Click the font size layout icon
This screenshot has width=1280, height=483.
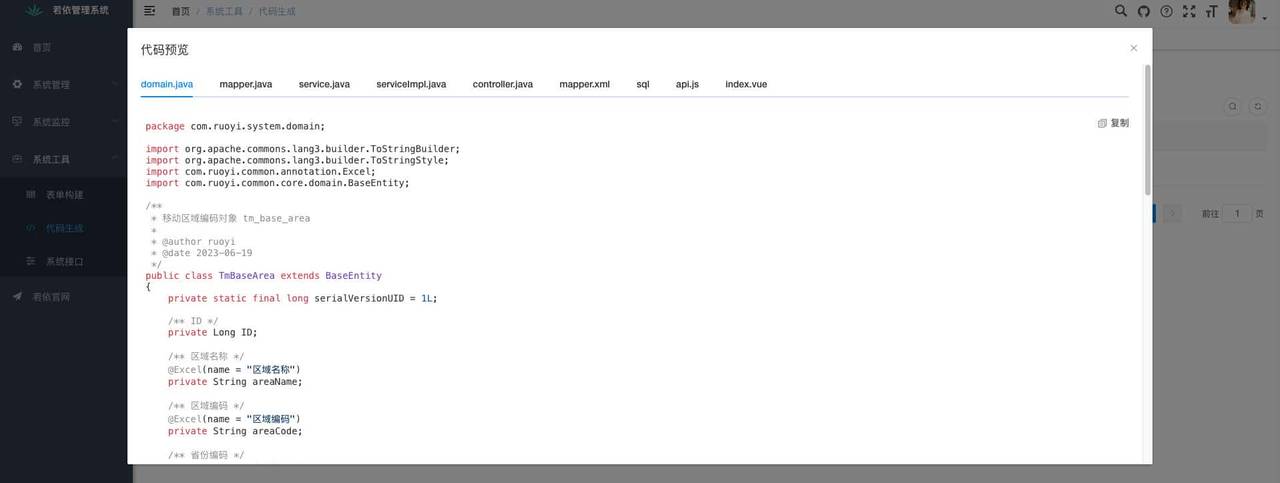coord(1212,12)
